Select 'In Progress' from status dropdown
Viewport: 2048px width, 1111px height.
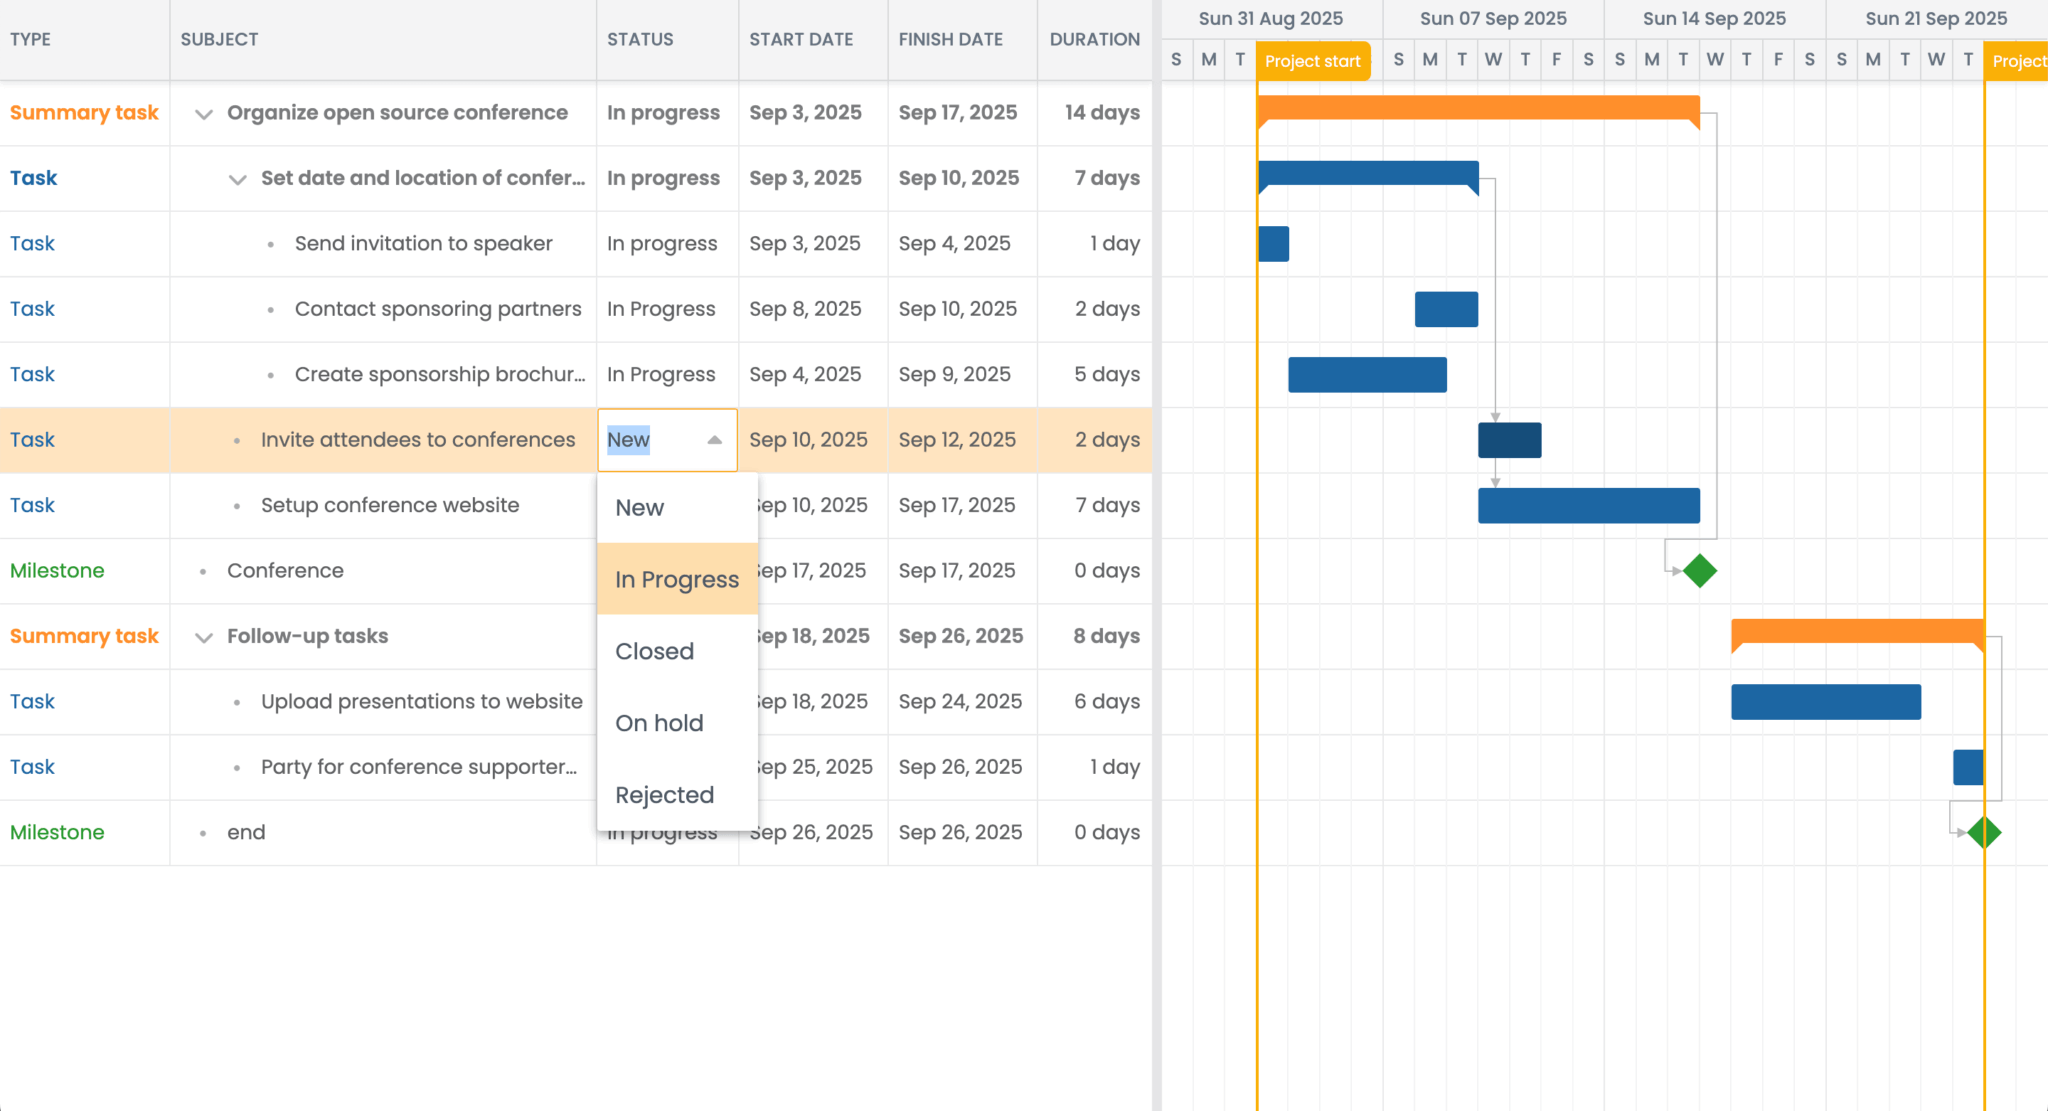point(677,580)
